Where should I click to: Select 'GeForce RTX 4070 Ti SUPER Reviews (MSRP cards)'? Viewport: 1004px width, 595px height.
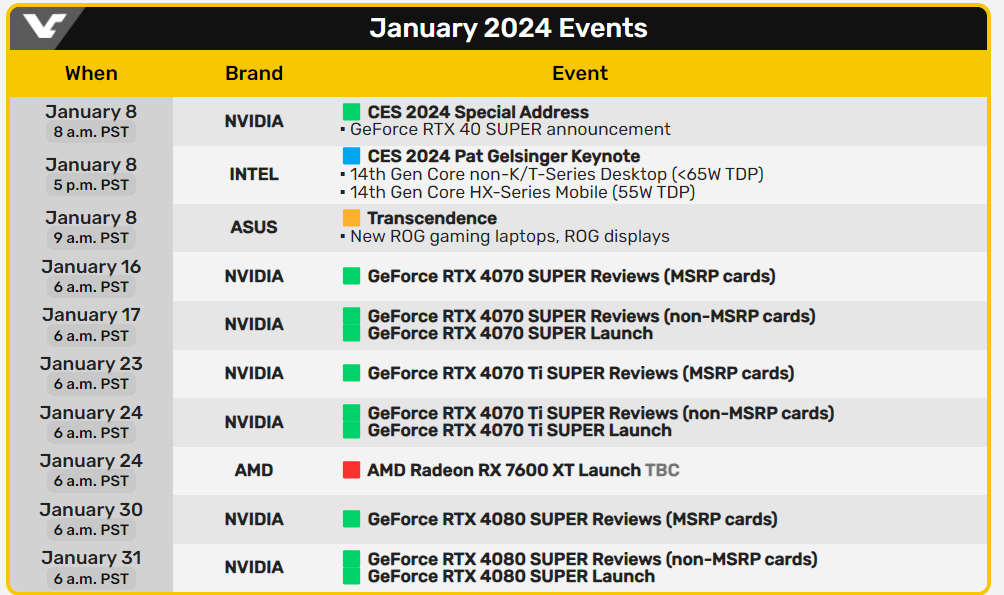[581, 373]
